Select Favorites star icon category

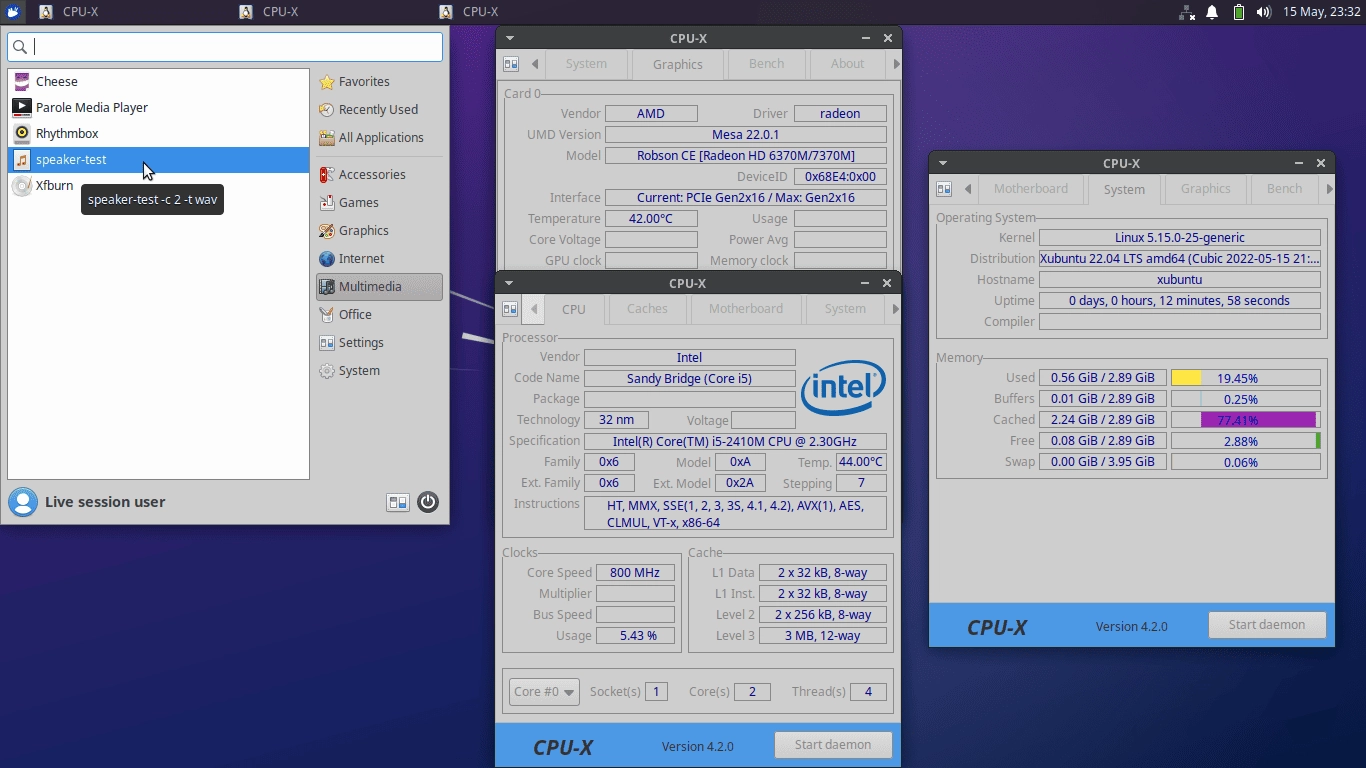(x=326, y=82)
